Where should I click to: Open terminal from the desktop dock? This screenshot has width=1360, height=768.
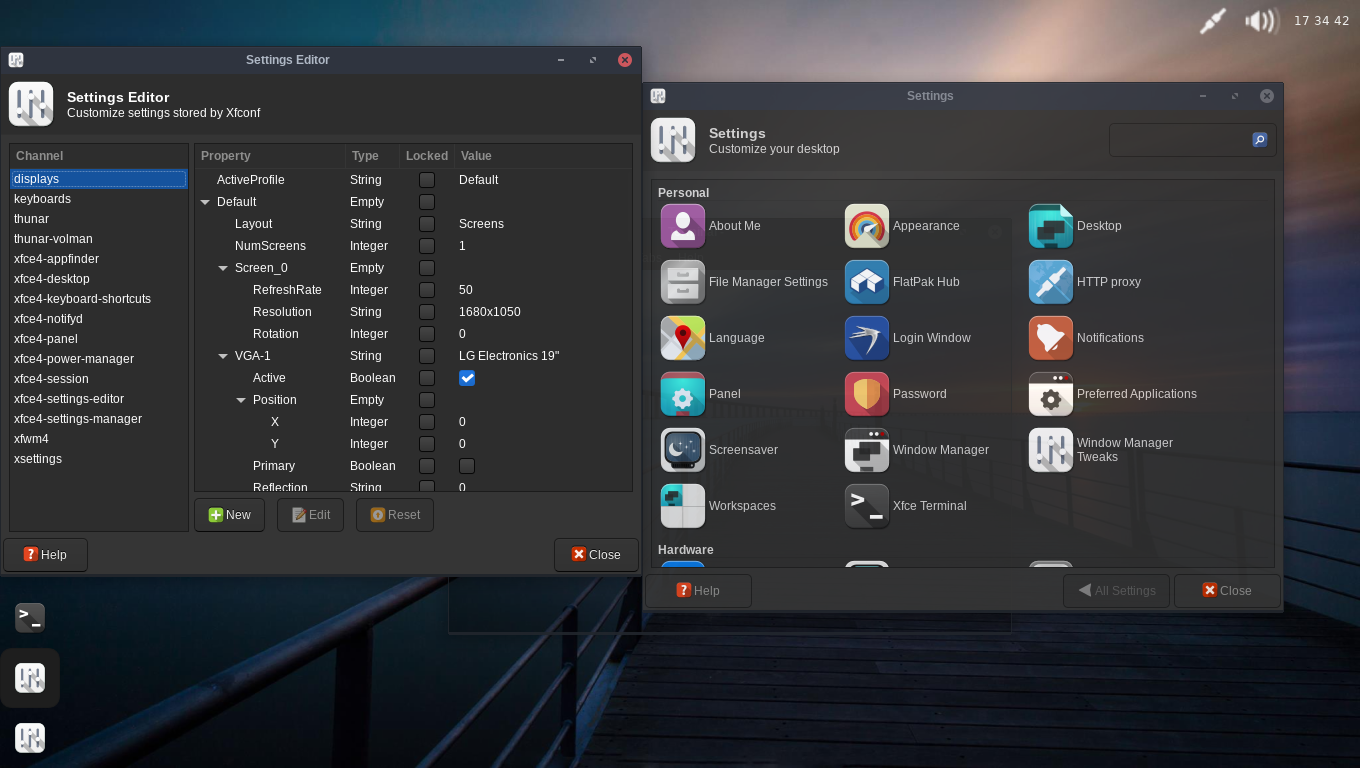pyautogui.click(x=30, y=618)
